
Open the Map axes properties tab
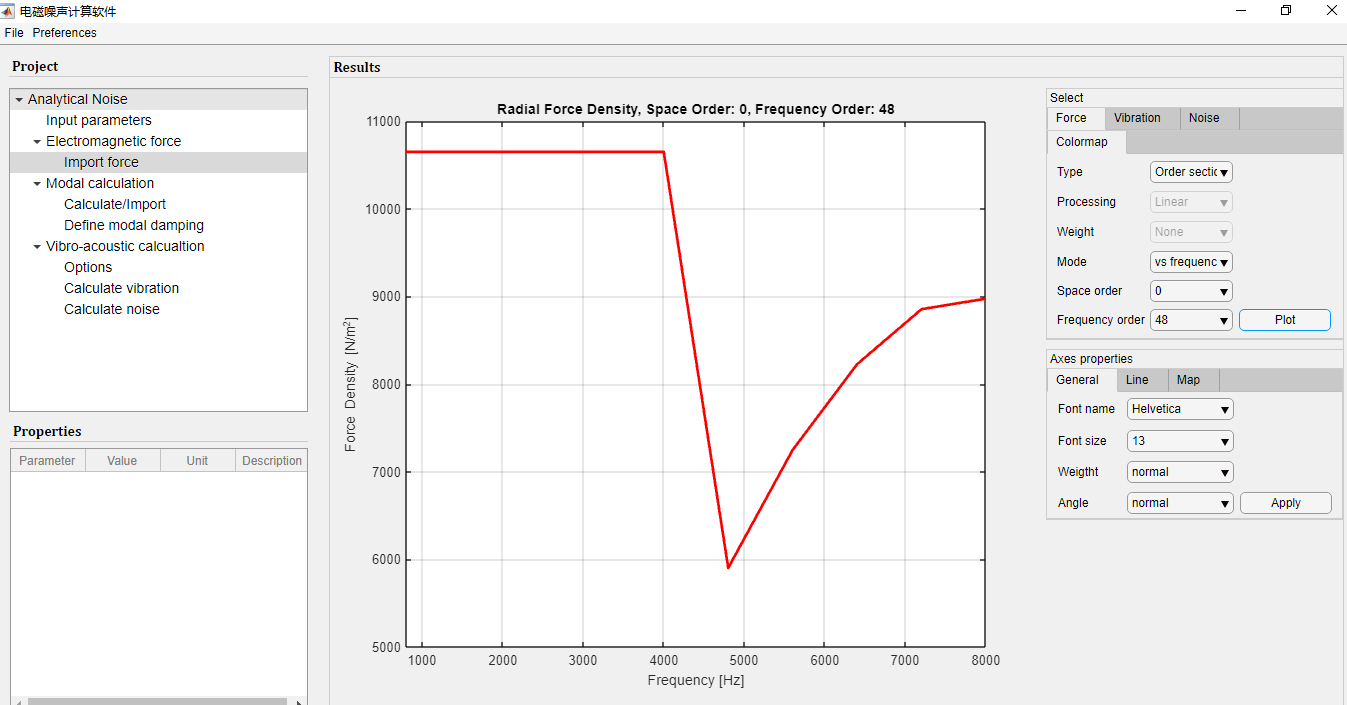click(x=1188, y=380)
